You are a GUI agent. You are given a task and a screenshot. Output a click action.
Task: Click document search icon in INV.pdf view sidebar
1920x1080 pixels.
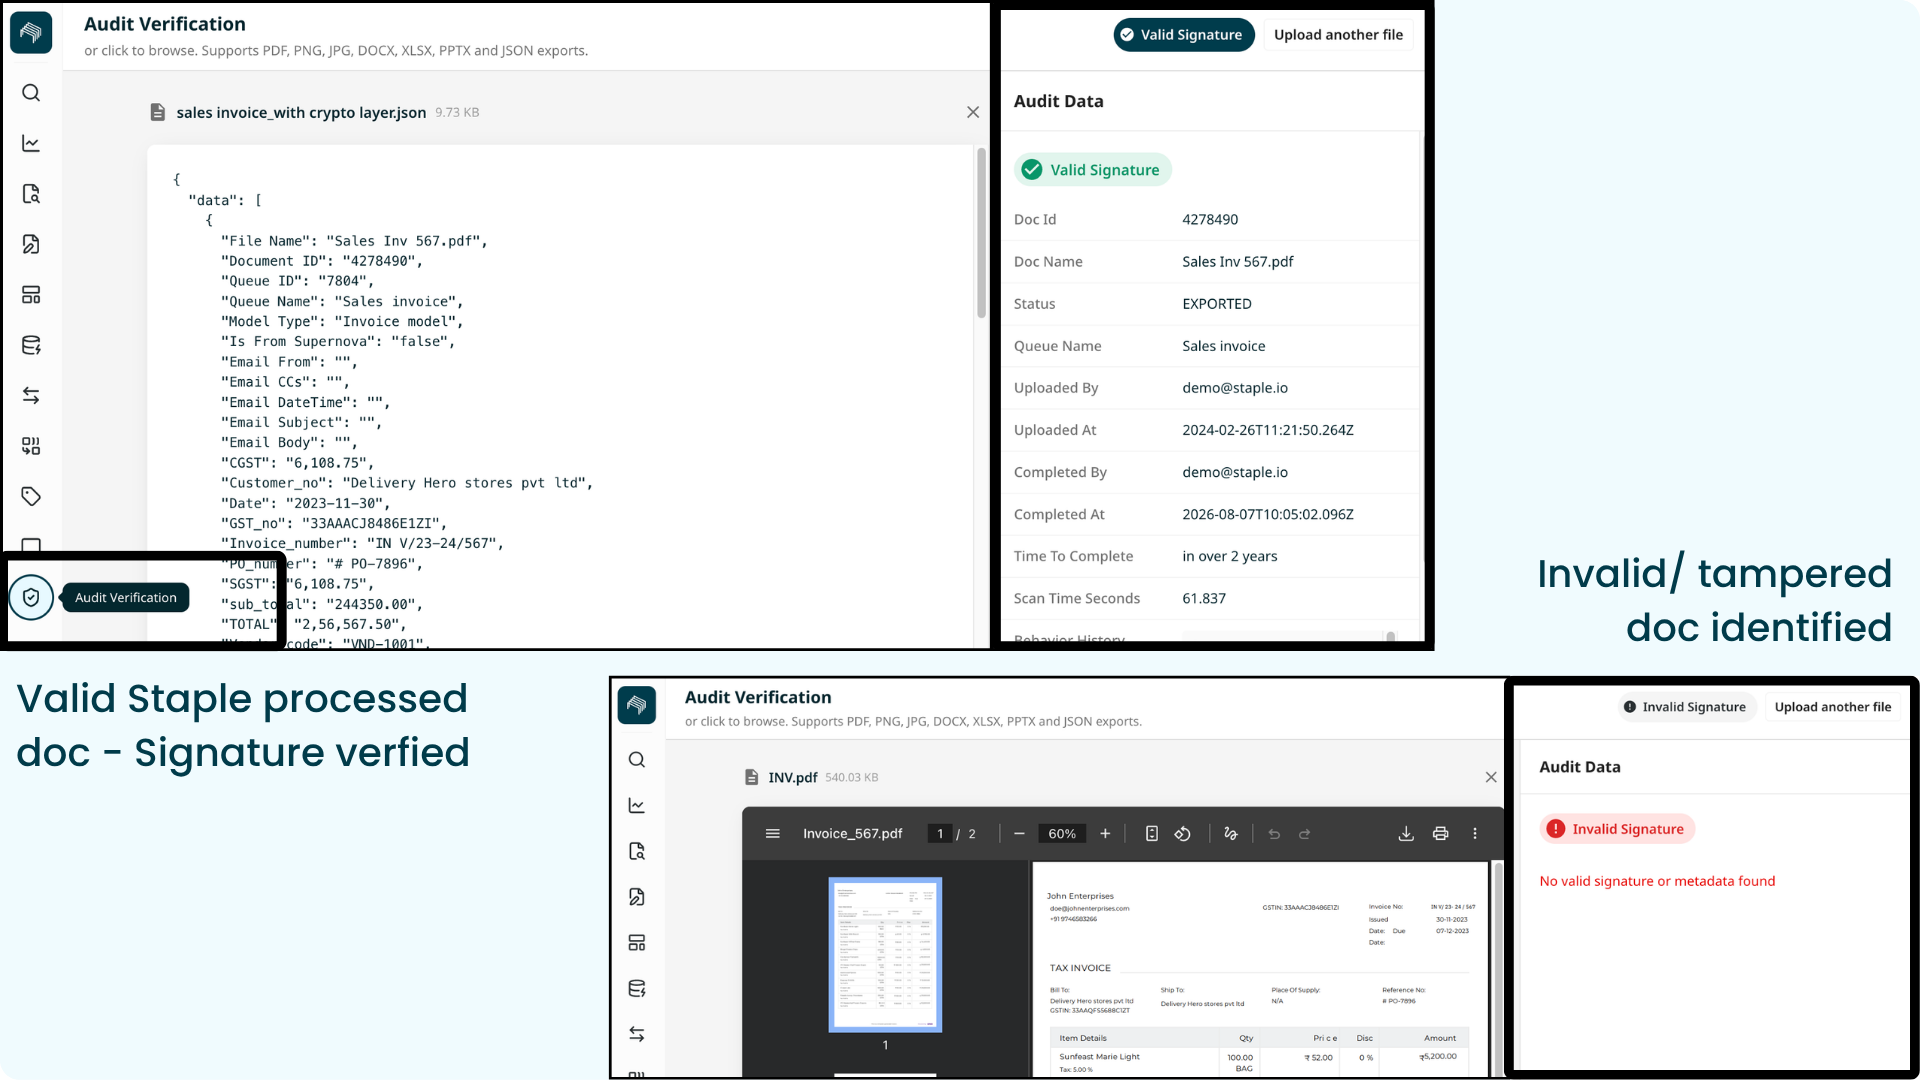point(637,852)
